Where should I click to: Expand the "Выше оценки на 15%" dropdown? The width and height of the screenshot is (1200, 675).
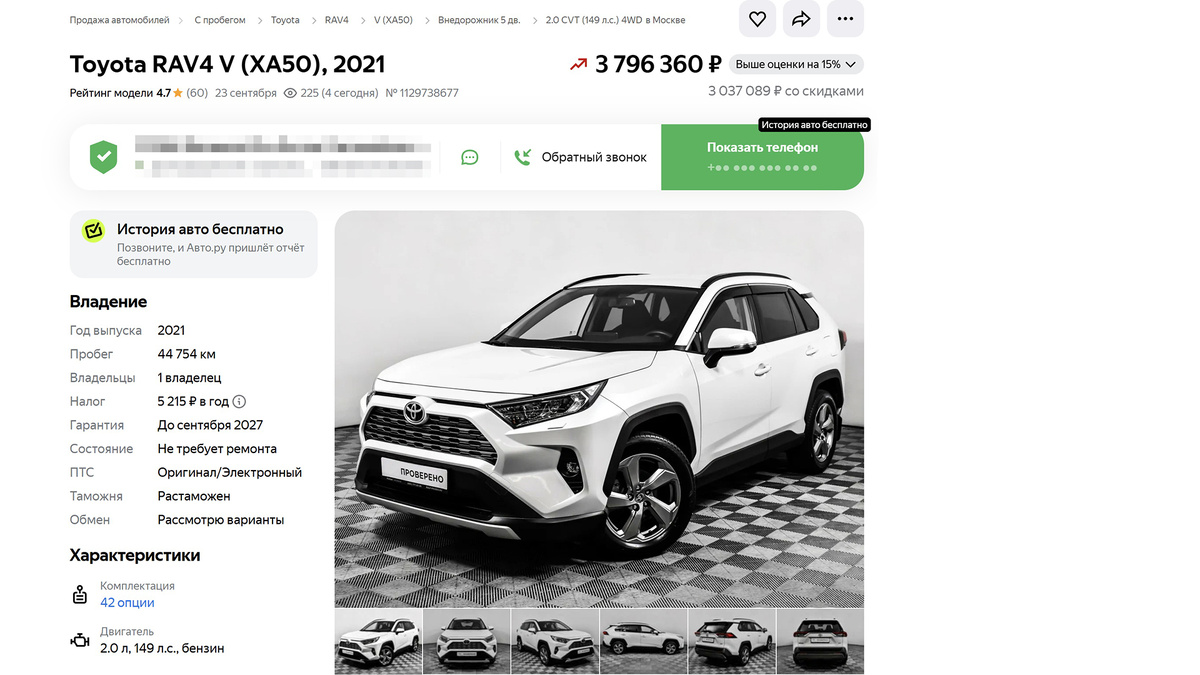coord(796,65)
